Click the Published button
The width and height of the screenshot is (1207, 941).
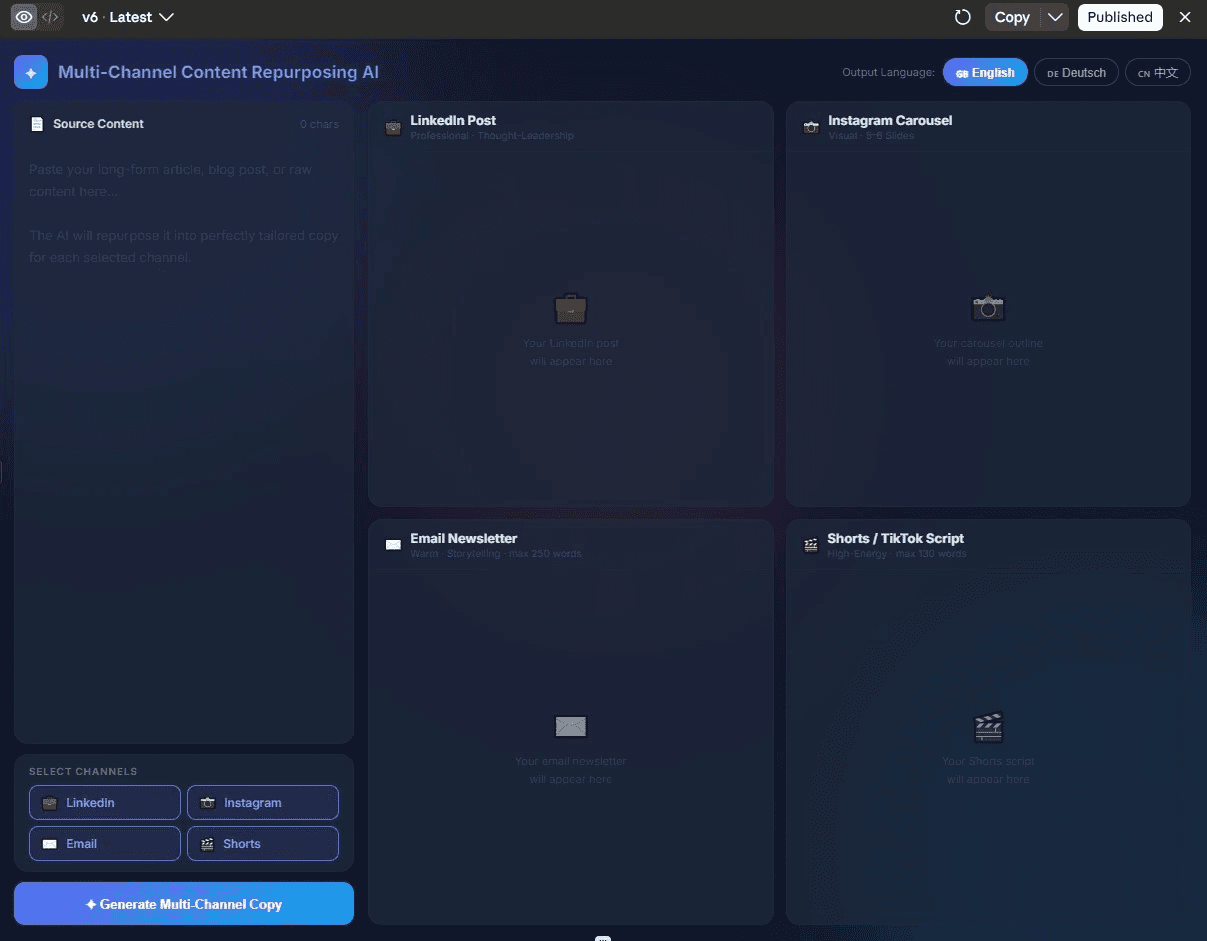click(1120, 17)
